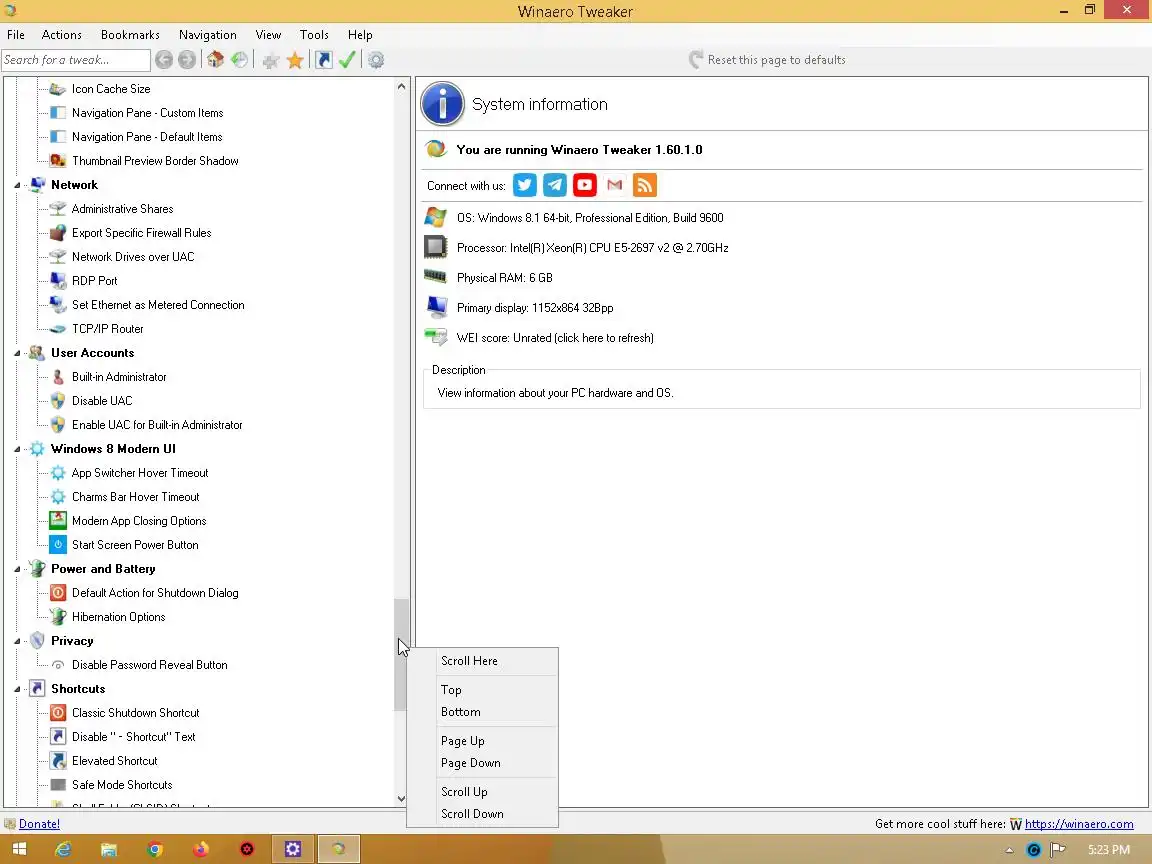
Task: Click the Donate! link
Action: click(40, 824)
